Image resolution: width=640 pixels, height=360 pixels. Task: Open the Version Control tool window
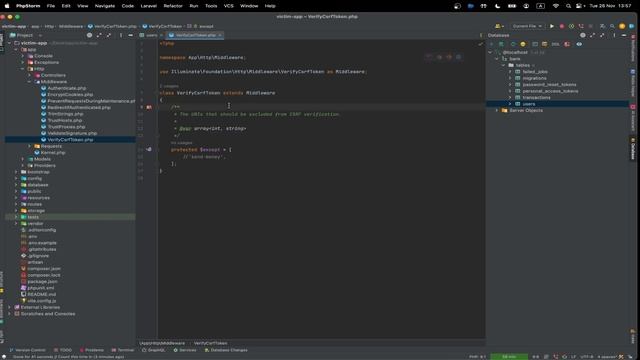[27, 350]
